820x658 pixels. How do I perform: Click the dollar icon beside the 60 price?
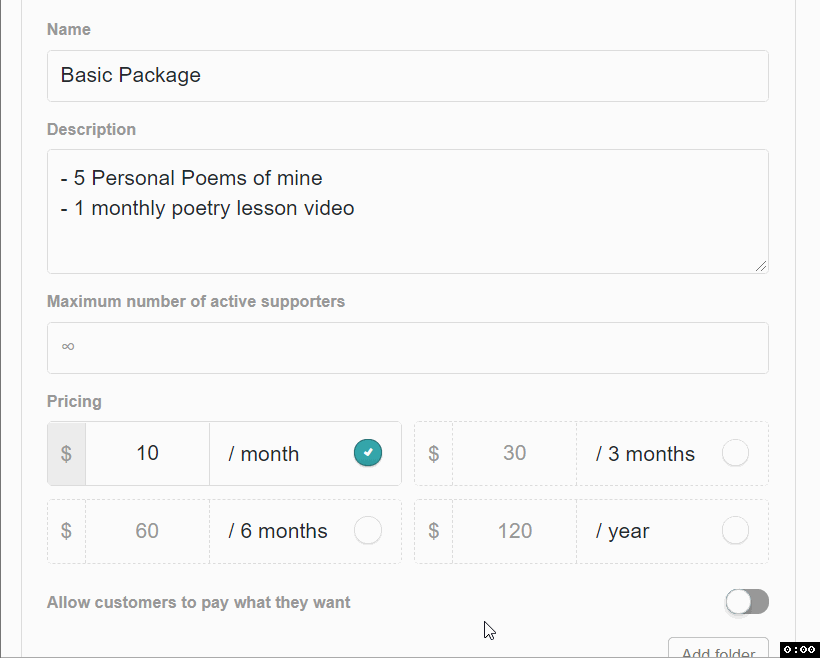coord(66,531)
